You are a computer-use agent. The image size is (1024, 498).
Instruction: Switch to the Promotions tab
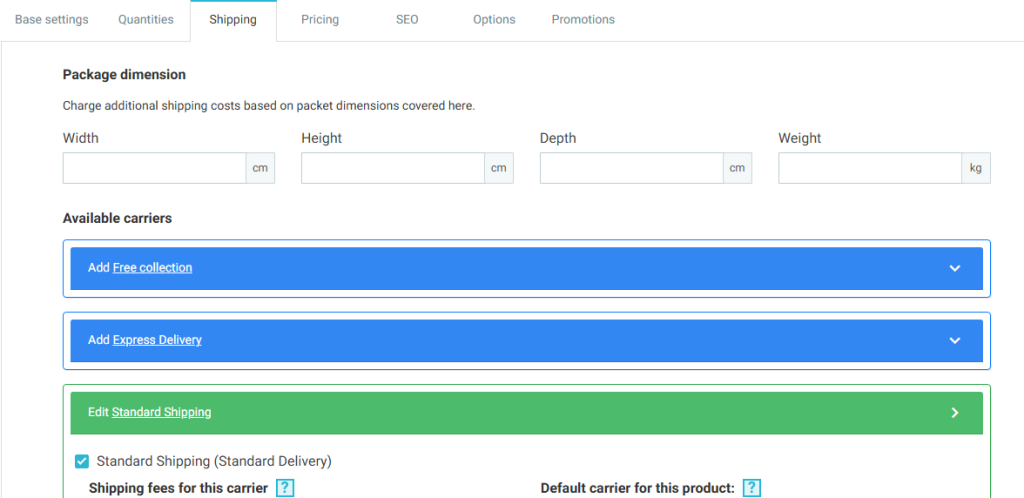pyautogui.click(x=583, y=20)
